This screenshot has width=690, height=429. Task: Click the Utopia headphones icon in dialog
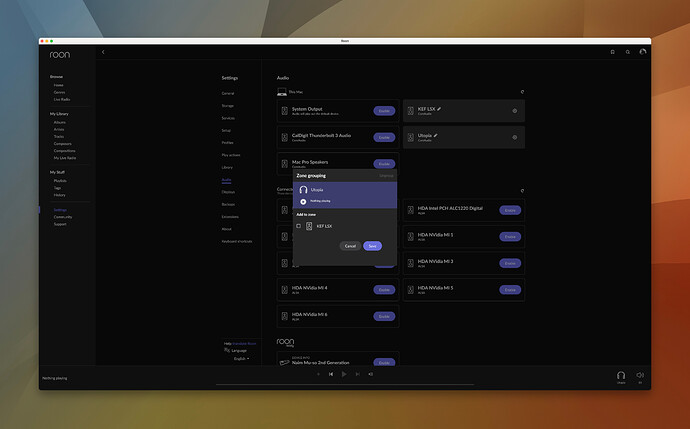pyautogui.click(x=303, y=190)
